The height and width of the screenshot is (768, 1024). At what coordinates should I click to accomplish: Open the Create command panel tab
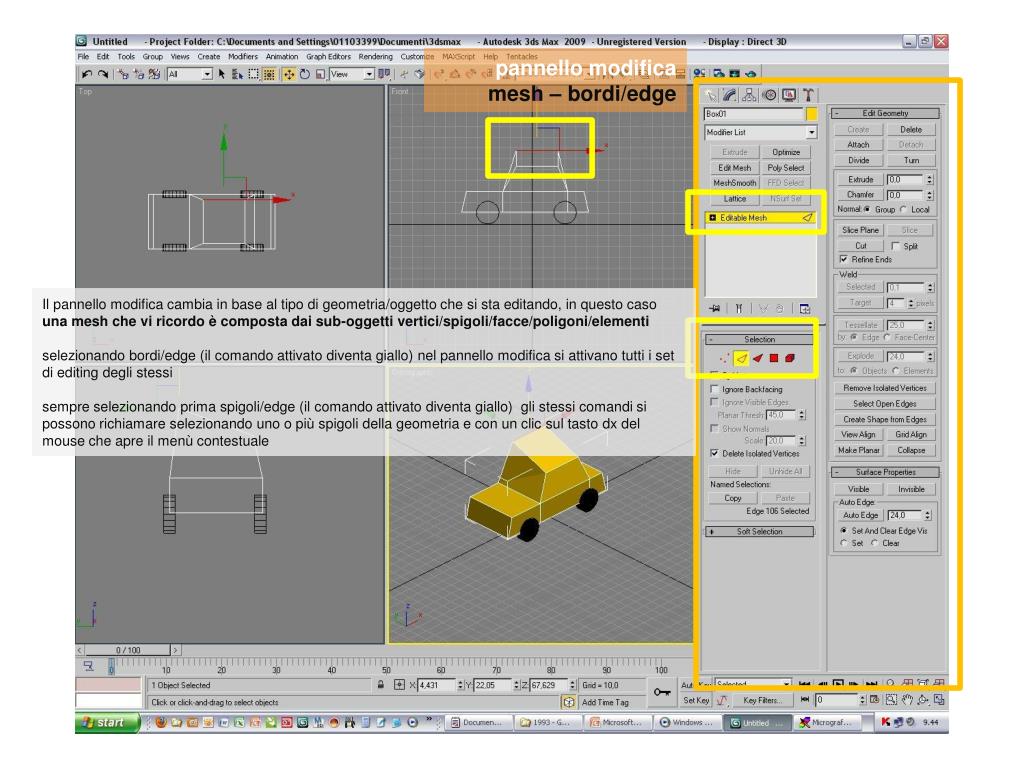tap(711, 95)
